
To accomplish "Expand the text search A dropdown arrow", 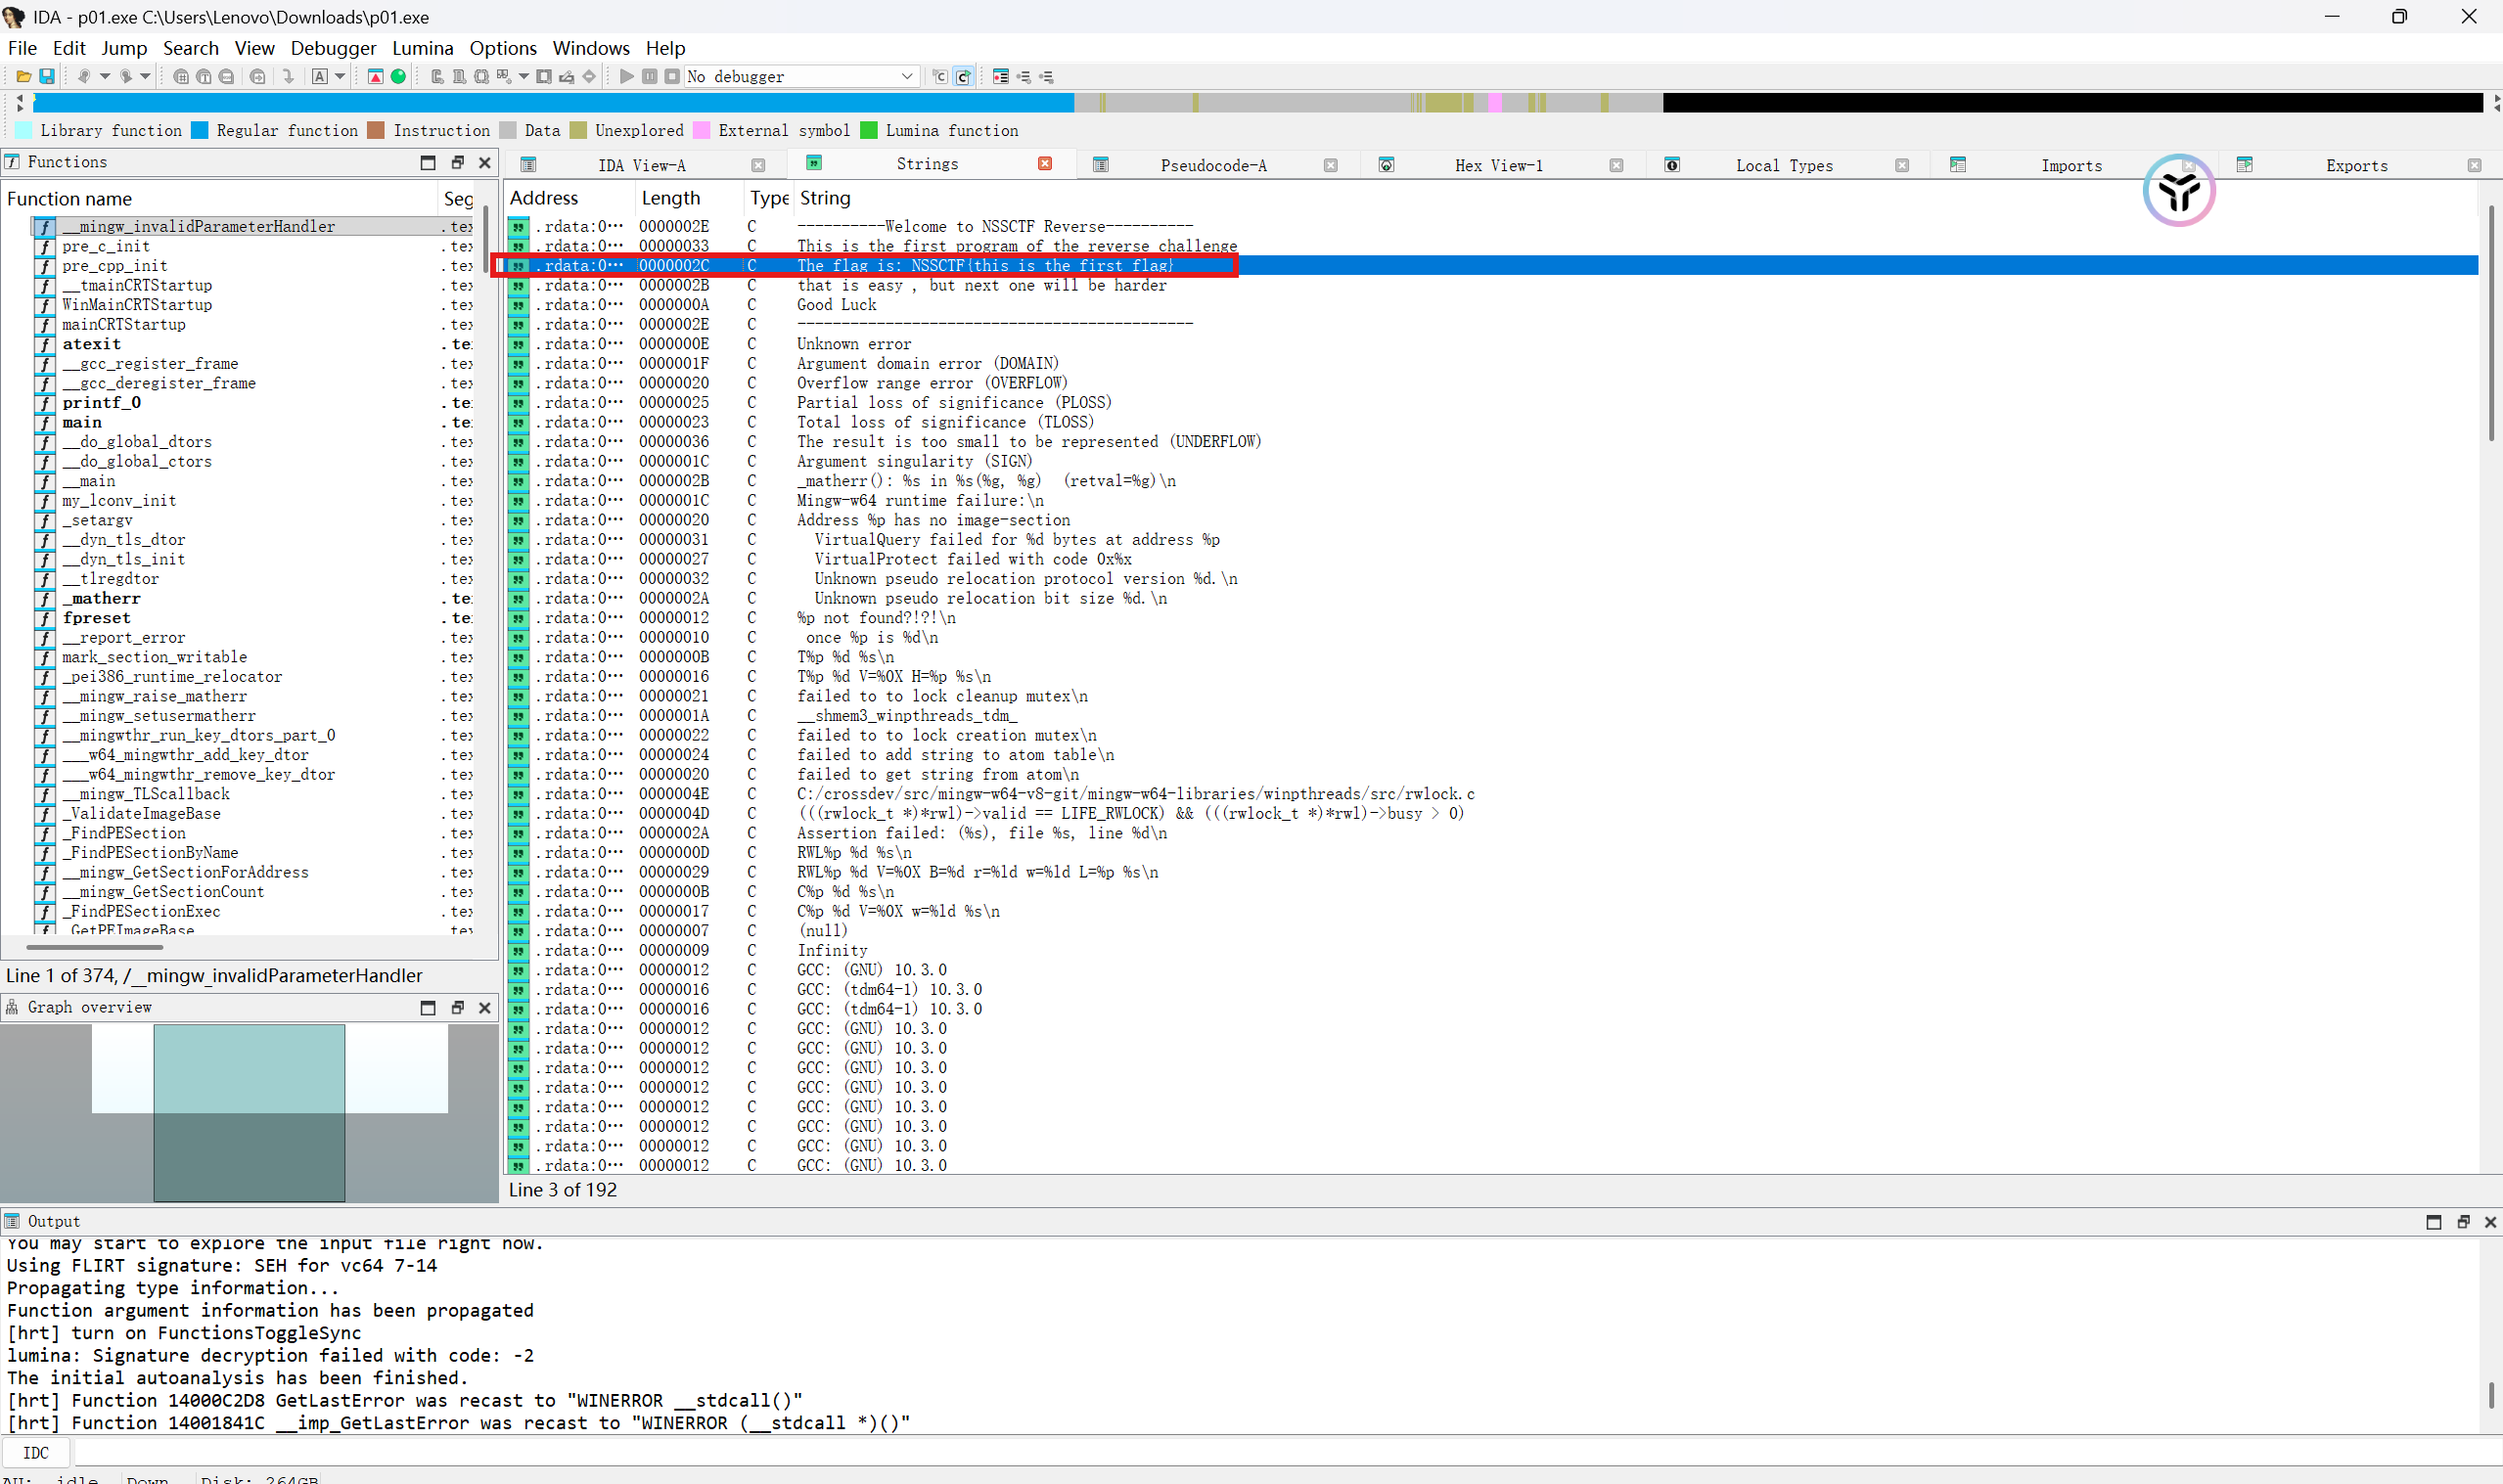I will [340, 76].
